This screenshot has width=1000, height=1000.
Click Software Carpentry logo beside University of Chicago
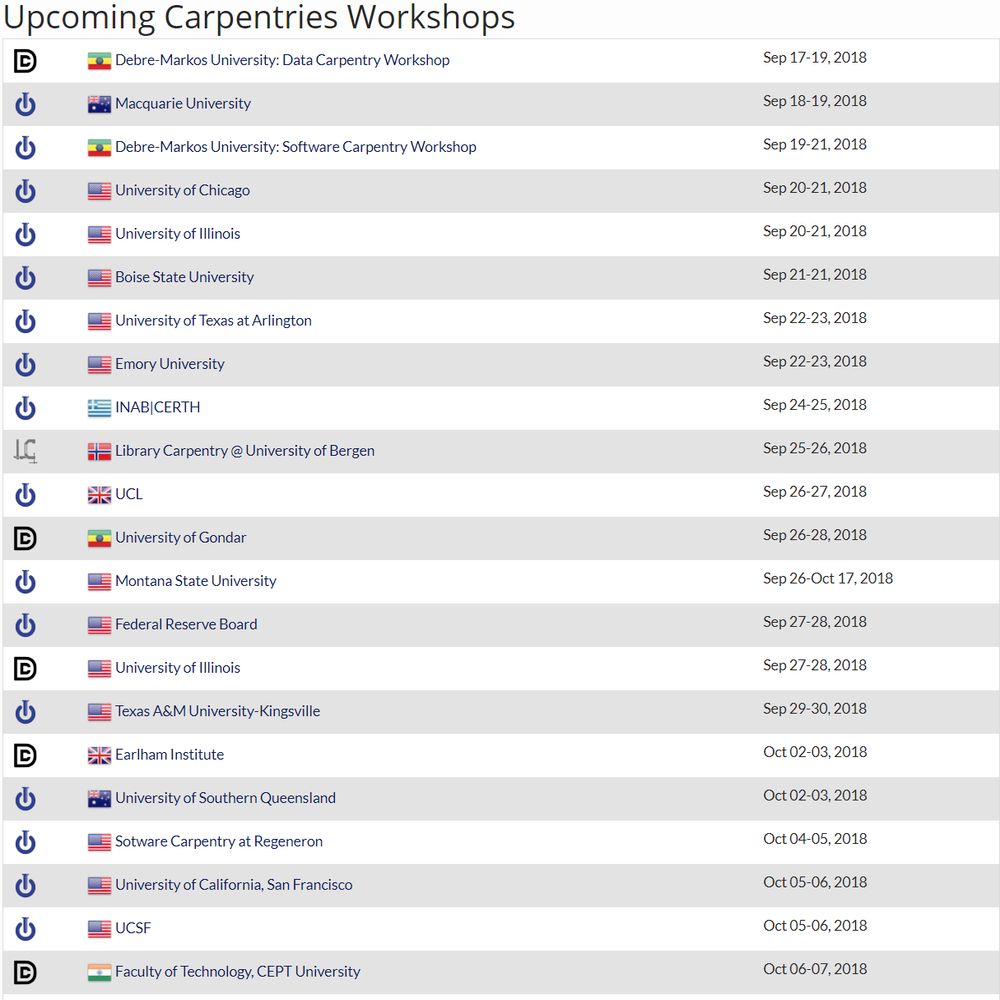pyautogui.click(x=25, y=191)
